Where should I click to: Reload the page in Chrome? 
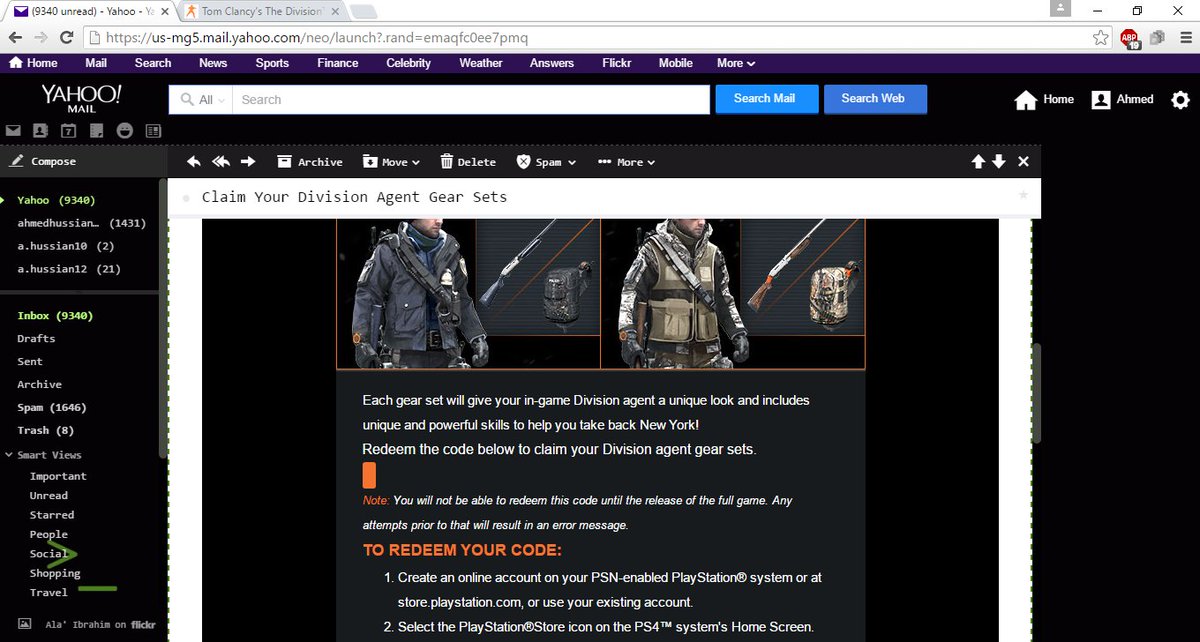pyautogui.click(x=66, y=38)
